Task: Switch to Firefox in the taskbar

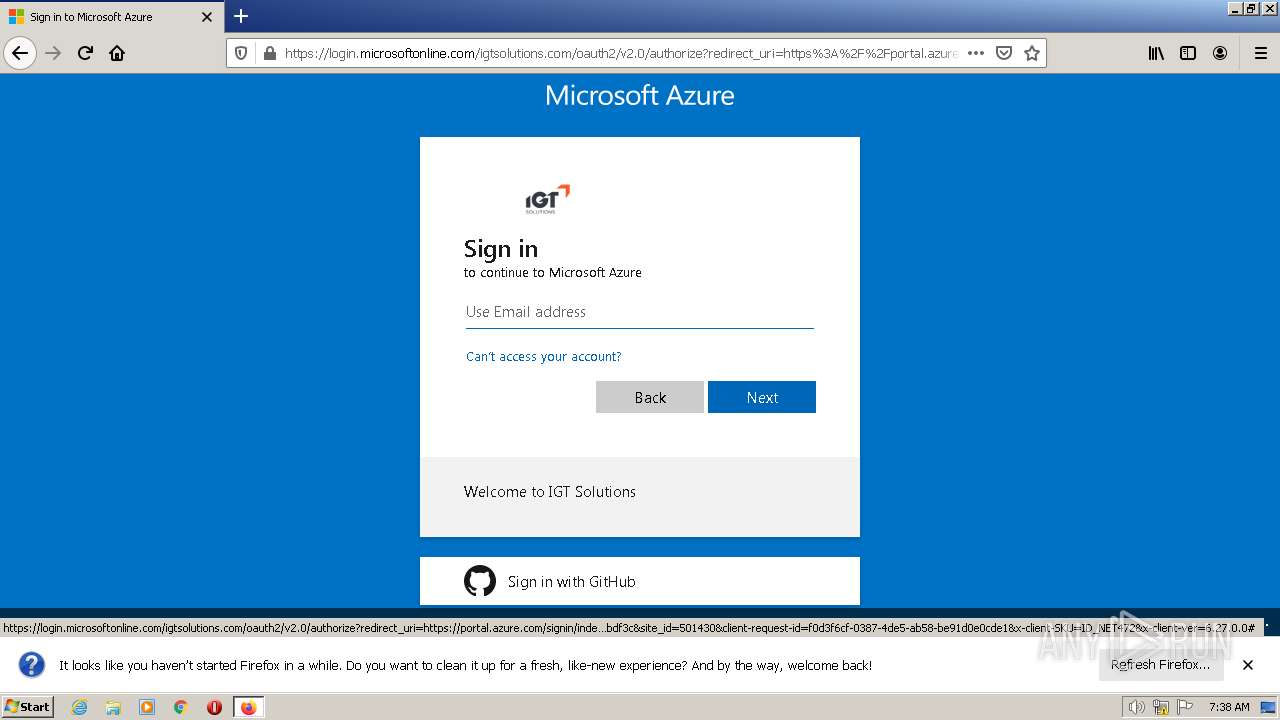Action: pos(248,707)
